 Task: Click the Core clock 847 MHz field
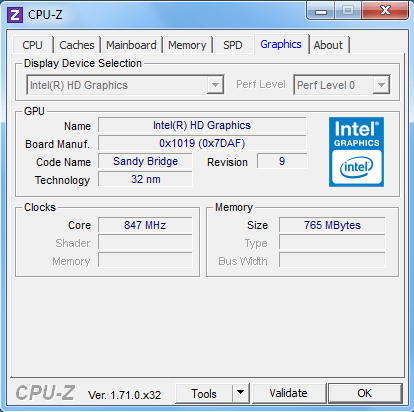tap(145, 225)
